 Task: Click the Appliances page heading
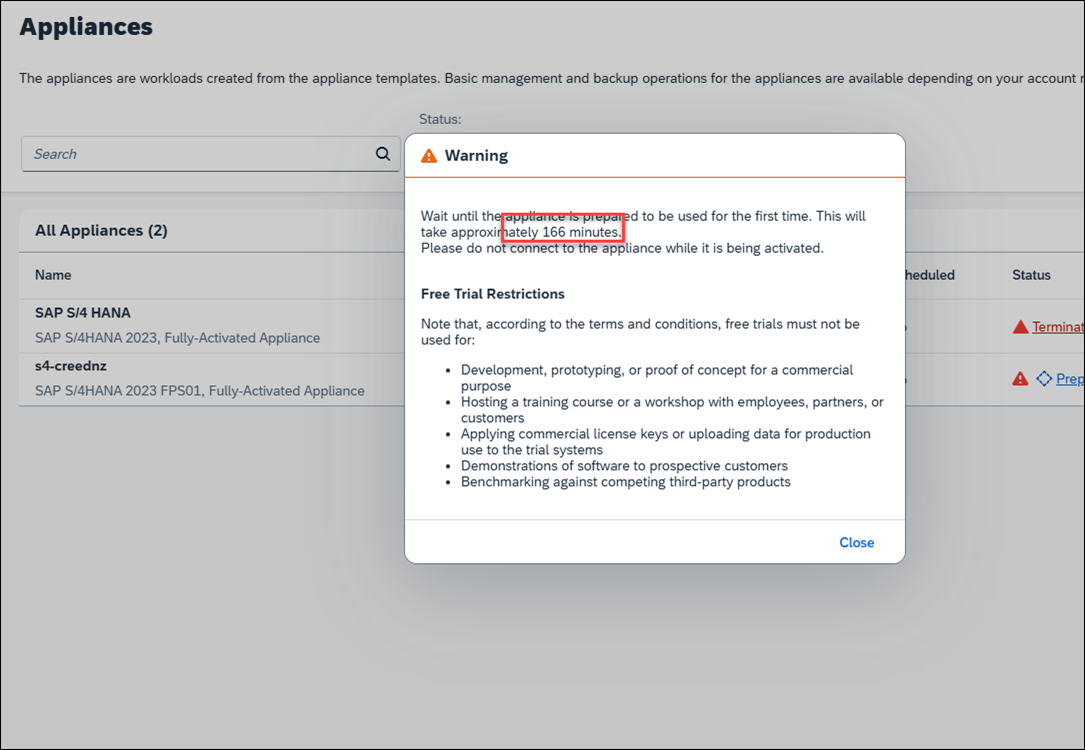coord(86,27)
